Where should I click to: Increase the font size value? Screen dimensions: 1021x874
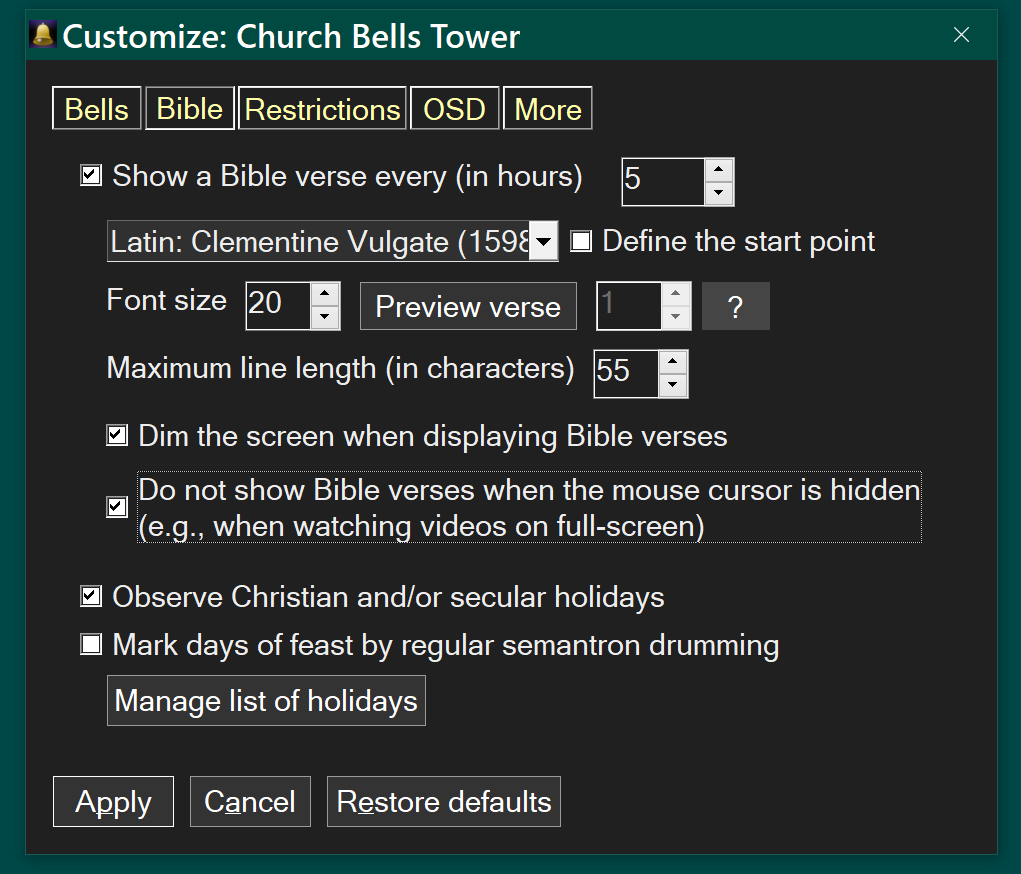[325, 294]
